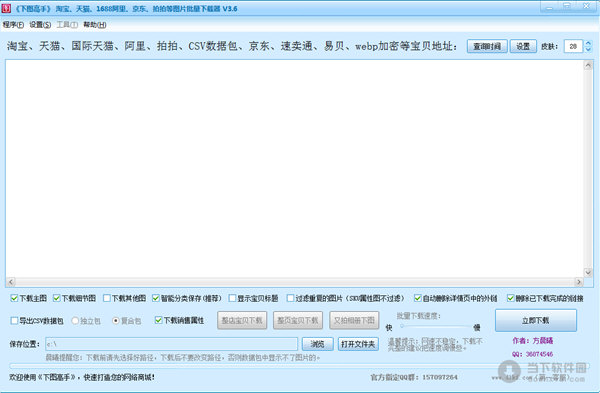The width and height of the screenshot is (600, 393).
Task: Click the 设置 button beside 皮肤
Action: (523, 46)
